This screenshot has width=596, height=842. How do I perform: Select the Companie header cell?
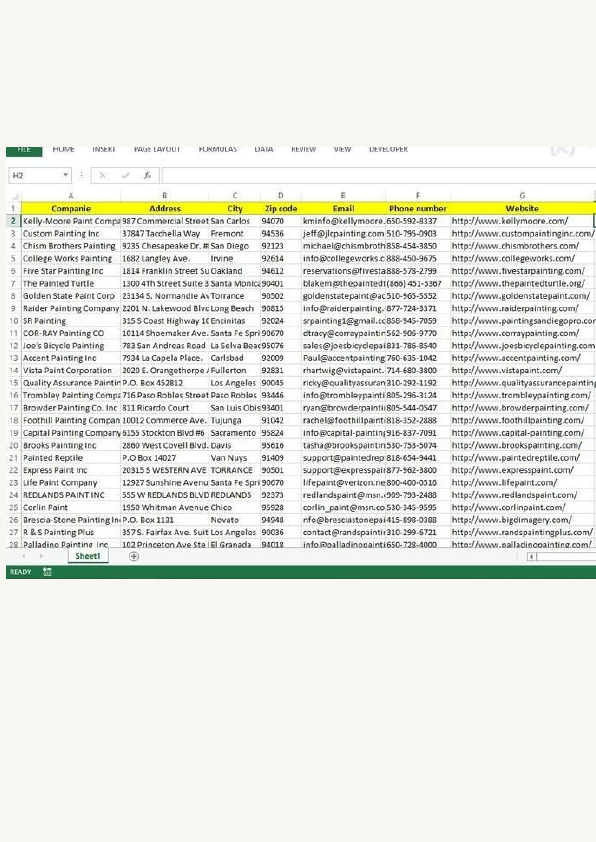click(71, 208)
